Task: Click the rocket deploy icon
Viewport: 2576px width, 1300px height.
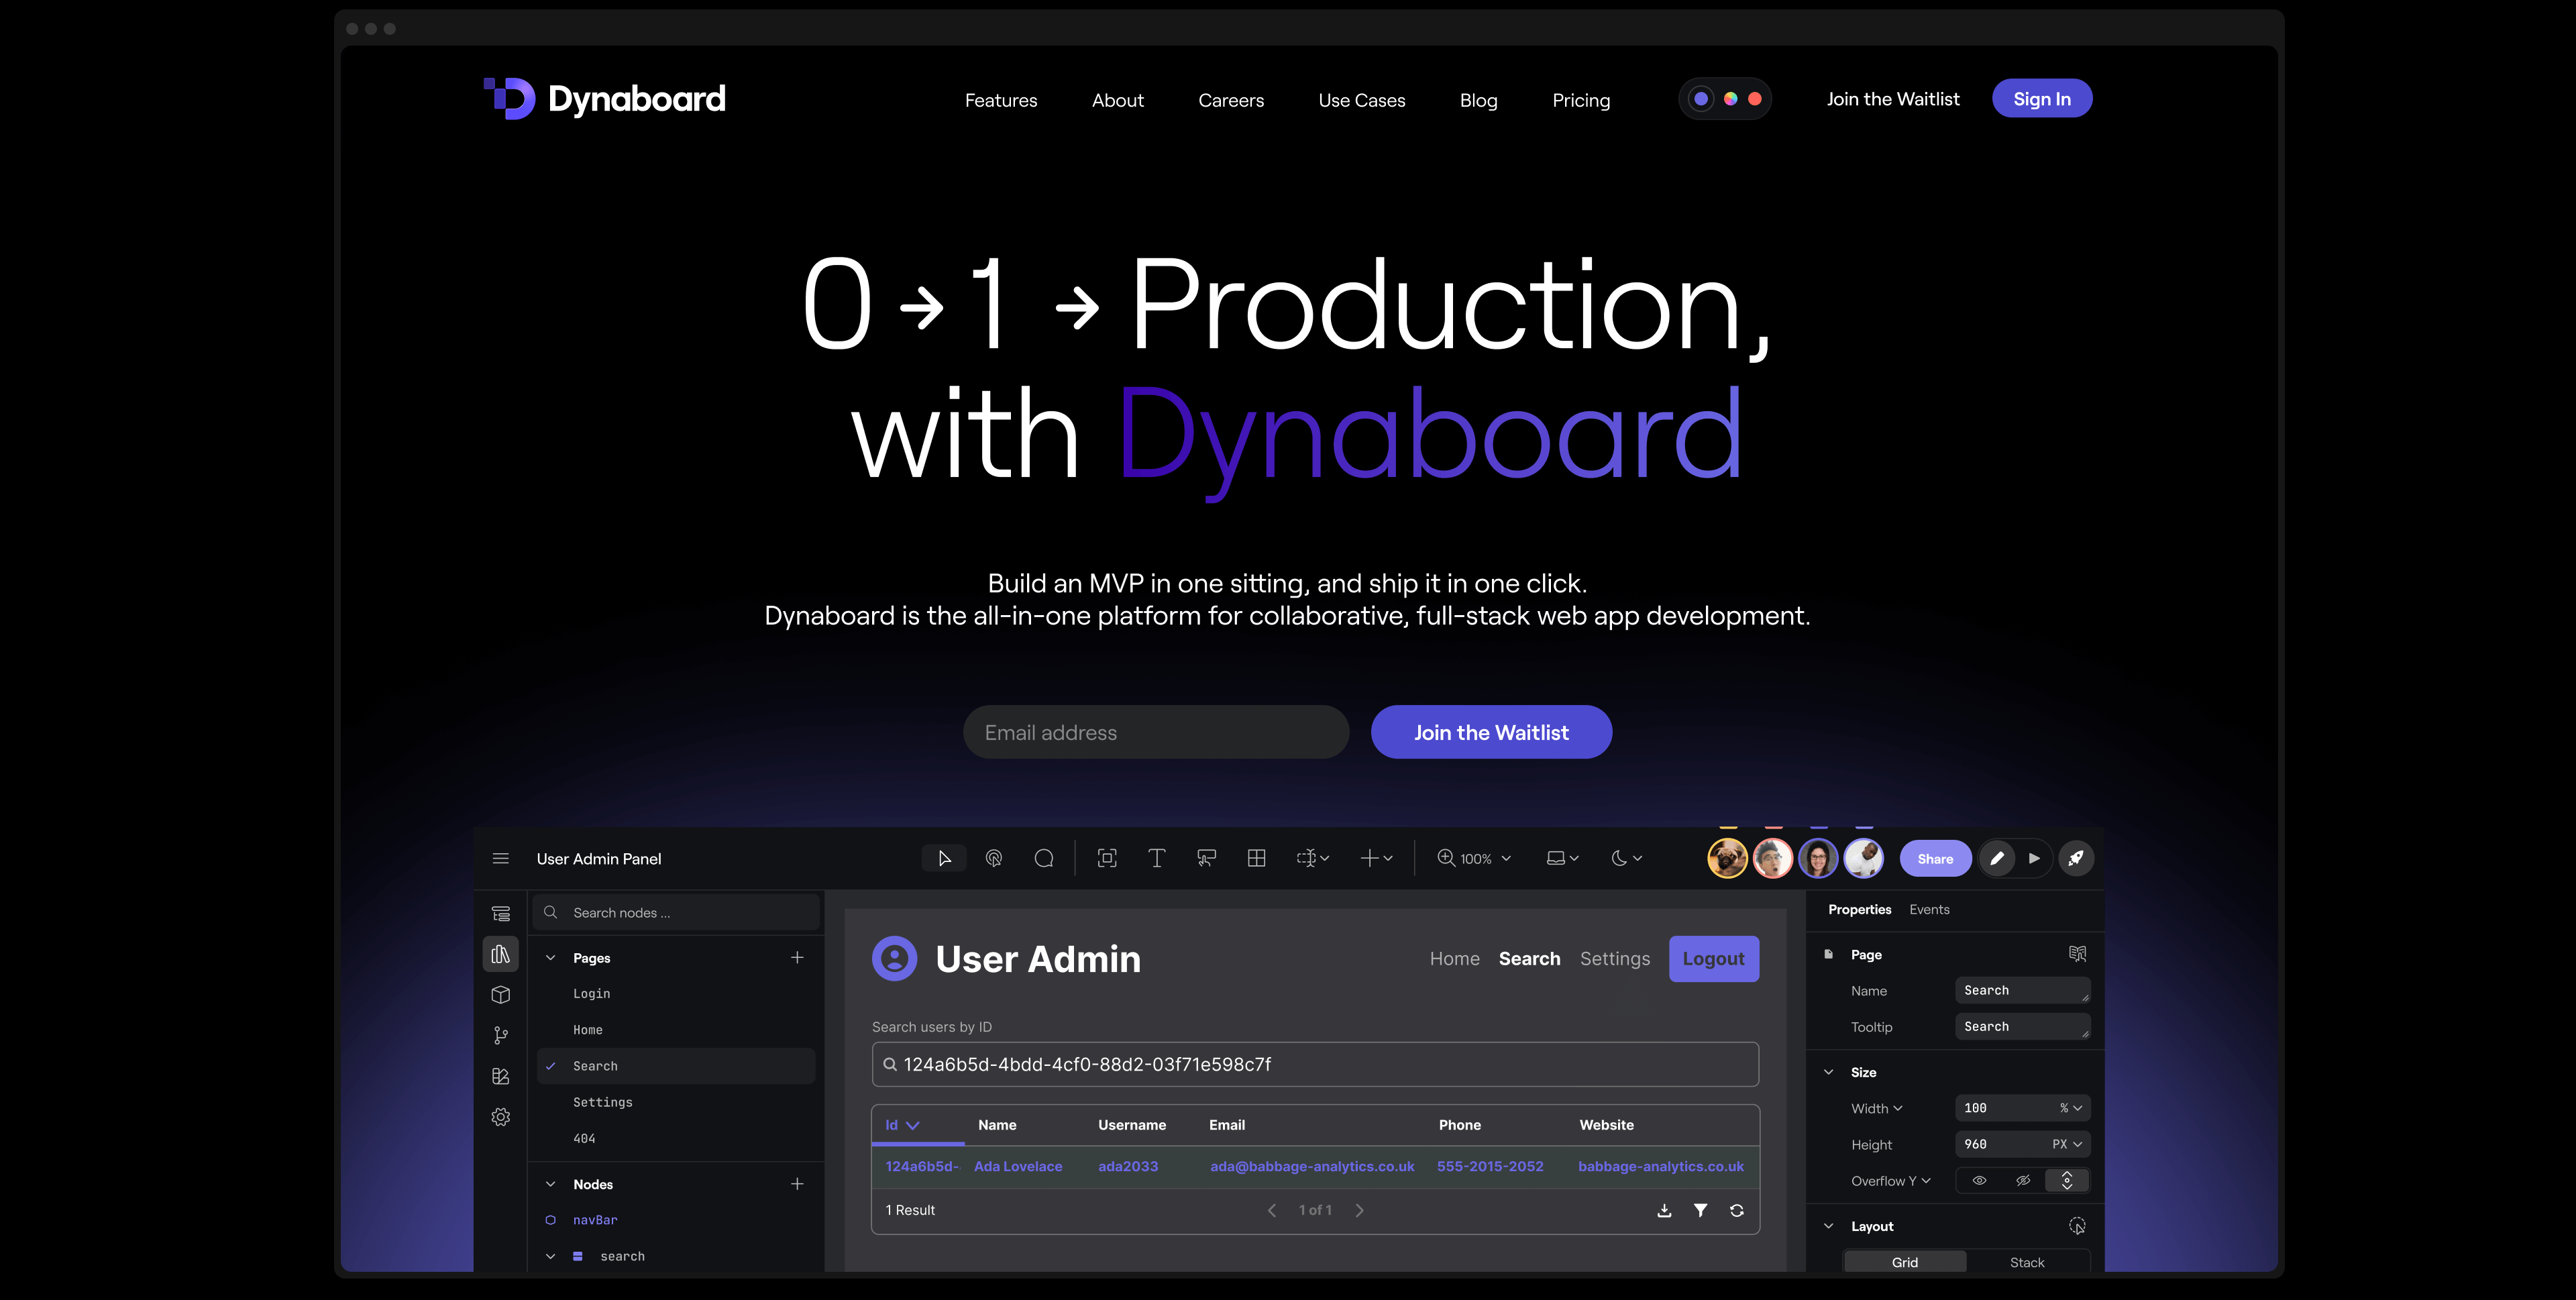Action: point(2076,858)
